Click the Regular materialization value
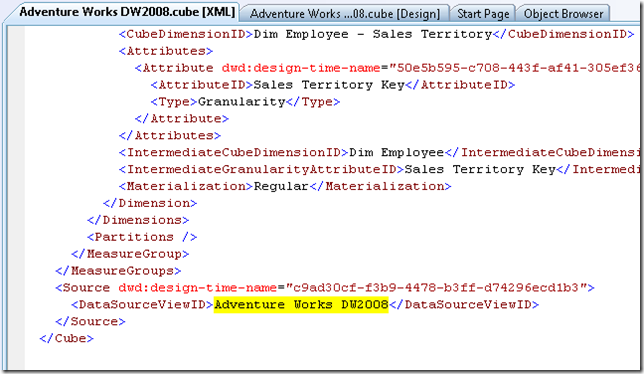 [281, 186]
